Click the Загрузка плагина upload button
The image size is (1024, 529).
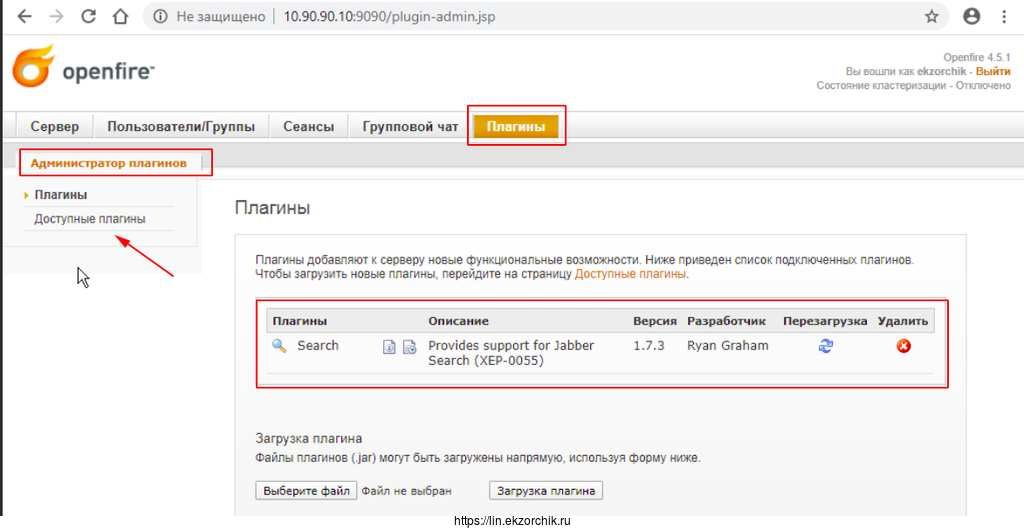pyautogui.click(x=546, y=491)
